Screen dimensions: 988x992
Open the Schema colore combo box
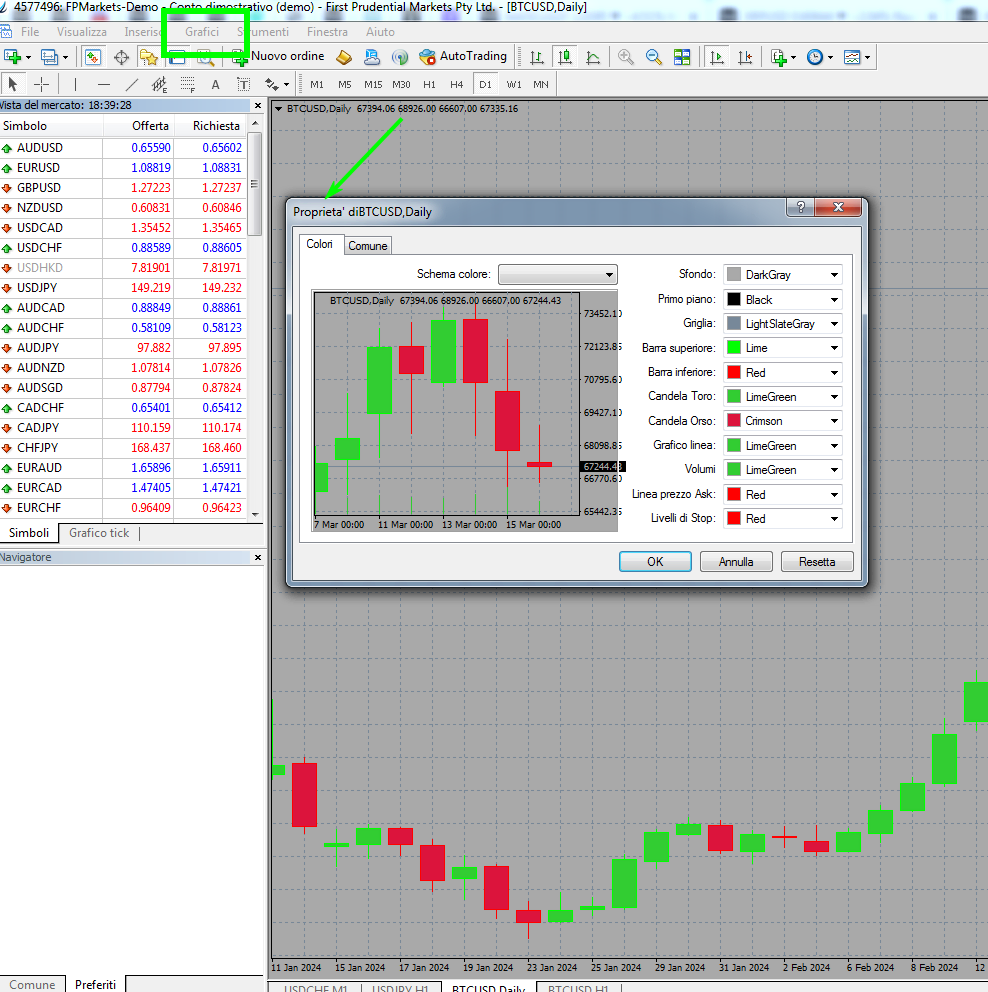557,275
